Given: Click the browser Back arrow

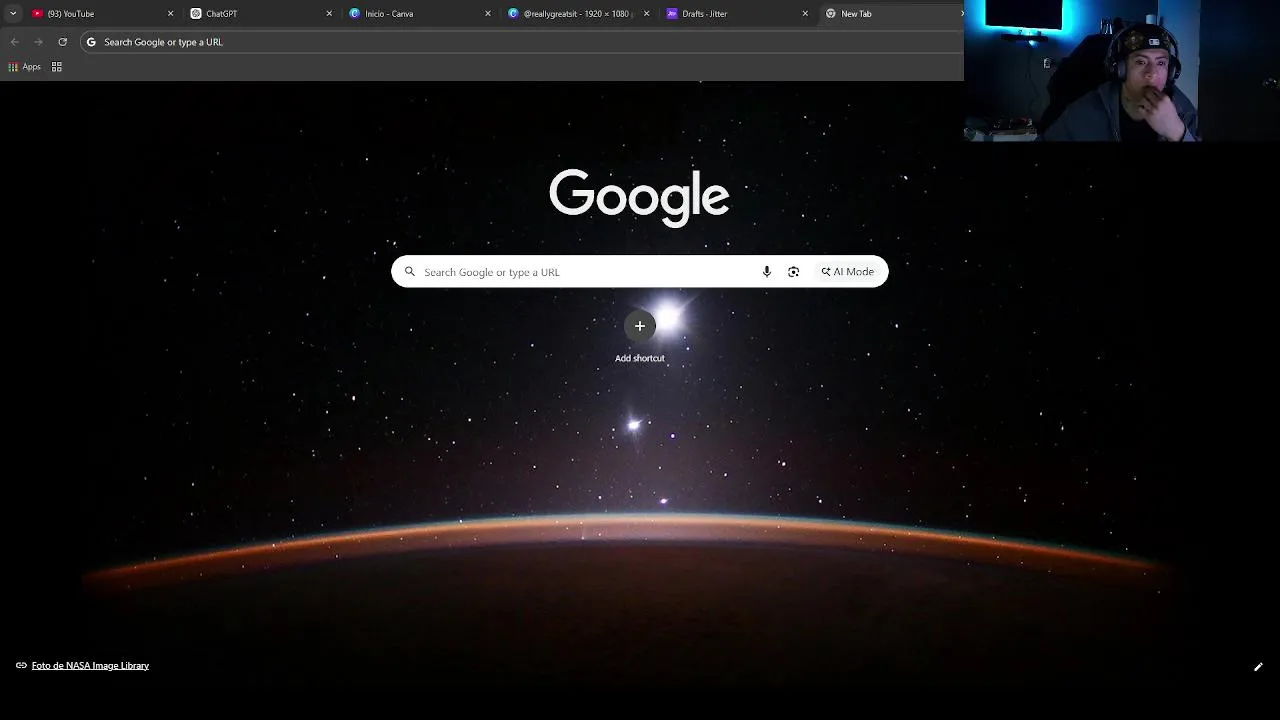Looking at the screenshot, I should coord(14,42).
